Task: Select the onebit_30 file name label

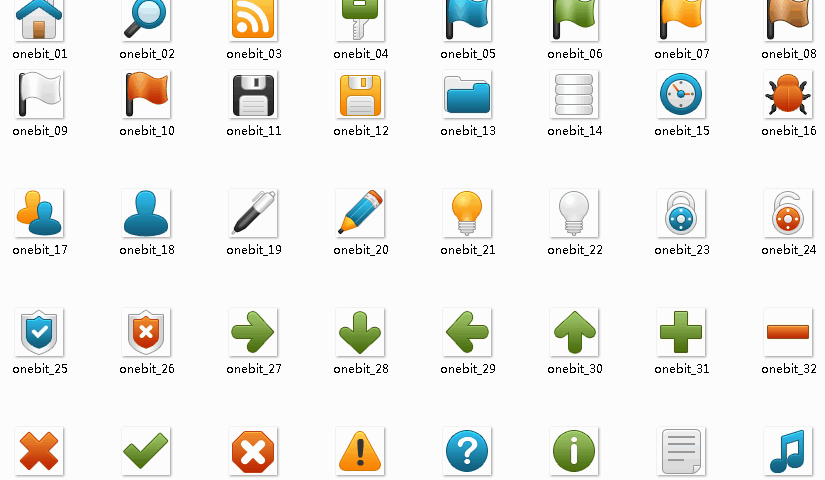Action: click(575, 368)
